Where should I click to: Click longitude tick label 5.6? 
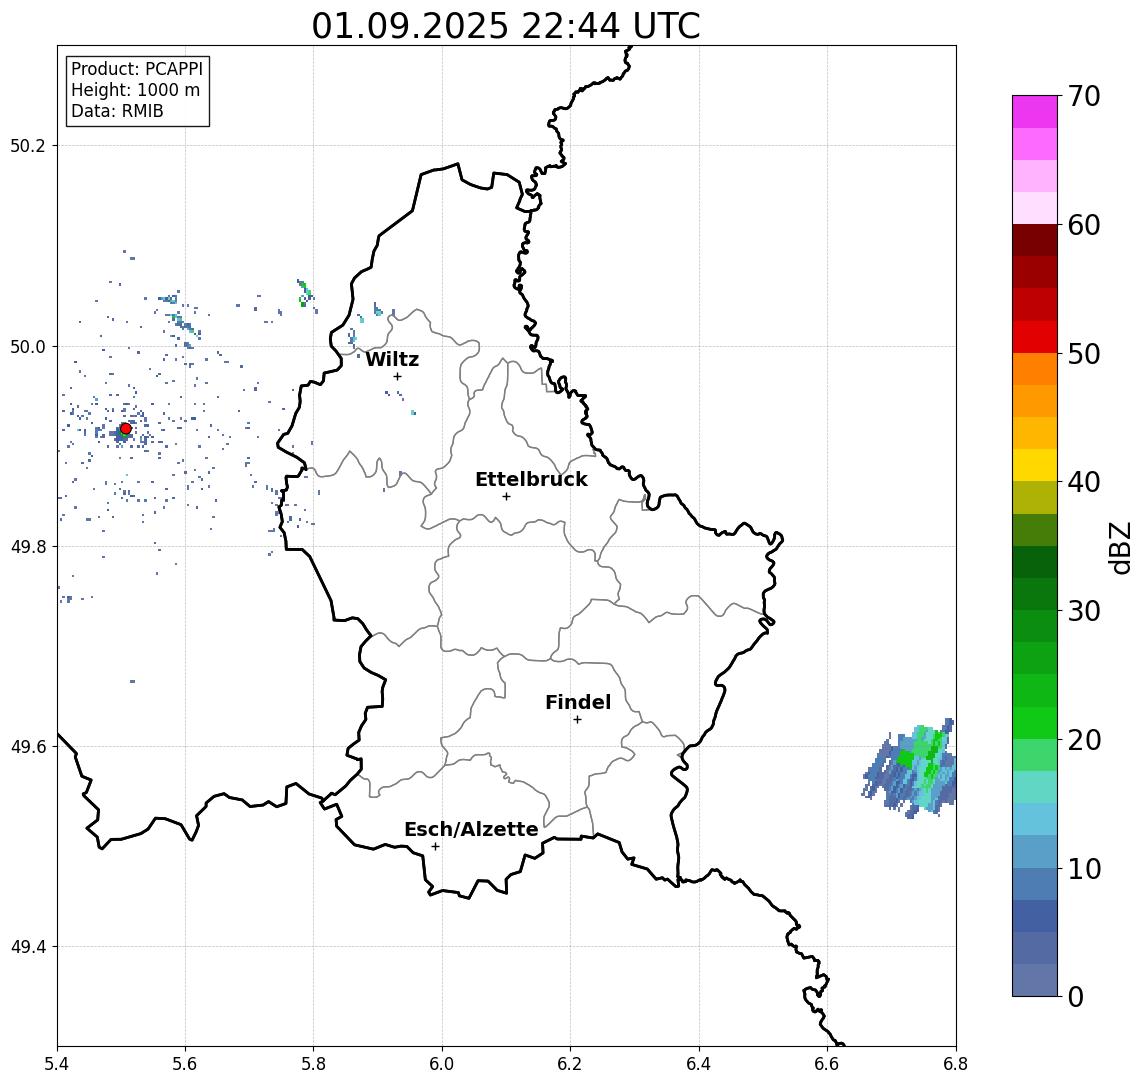(185, 1064)
